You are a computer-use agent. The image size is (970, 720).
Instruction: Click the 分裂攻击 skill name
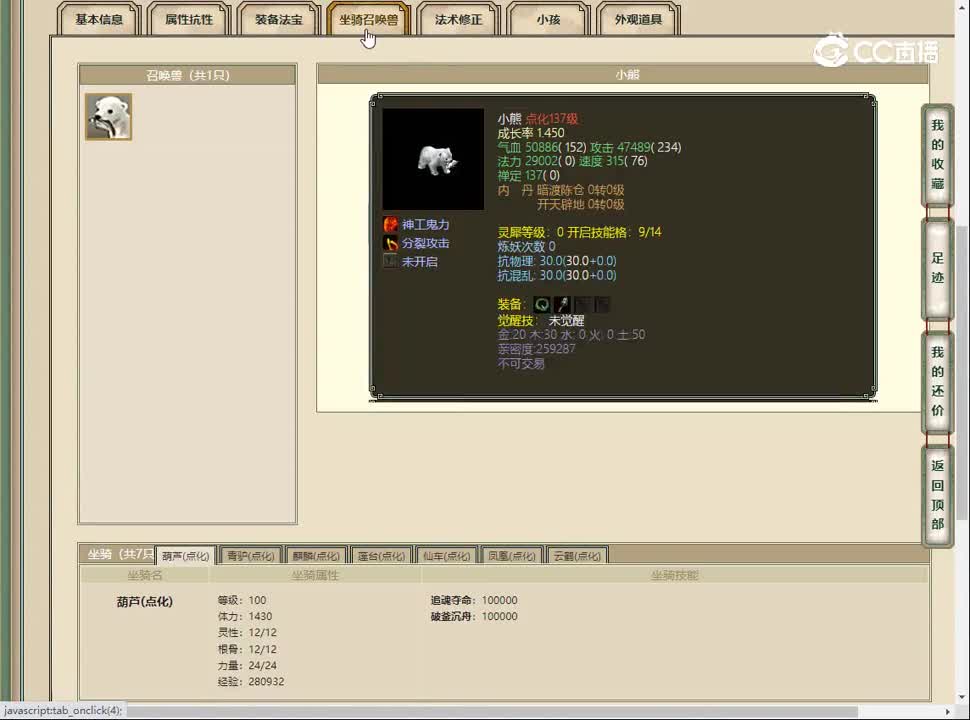pyautogui.click(x=426, y=243)
